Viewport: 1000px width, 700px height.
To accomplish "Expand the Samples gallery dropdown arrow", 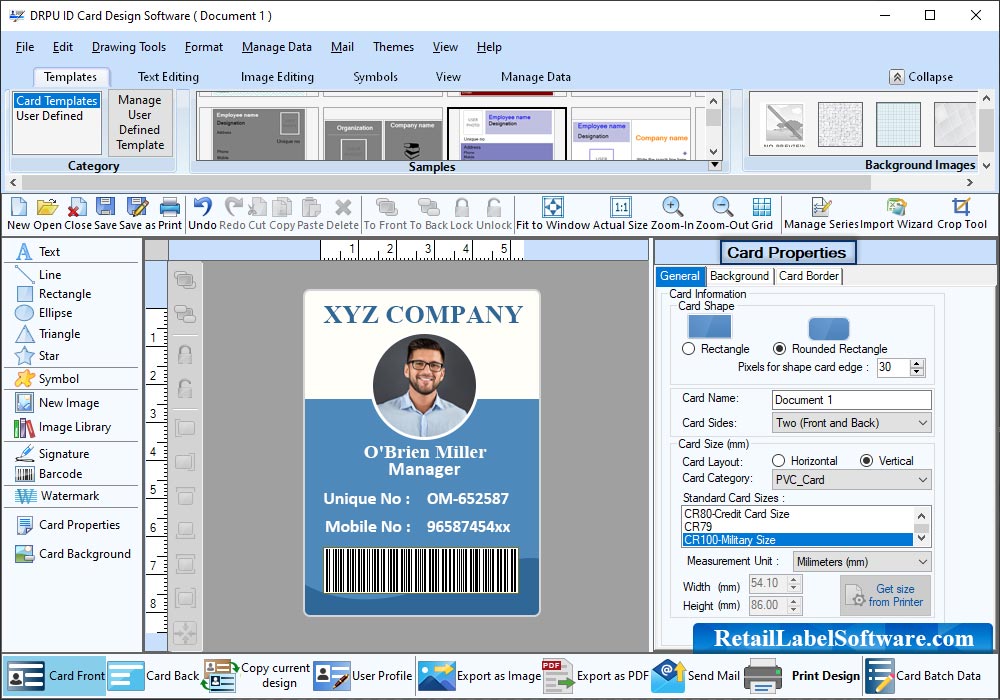I will pyautogui.click(x=715, y=165).
